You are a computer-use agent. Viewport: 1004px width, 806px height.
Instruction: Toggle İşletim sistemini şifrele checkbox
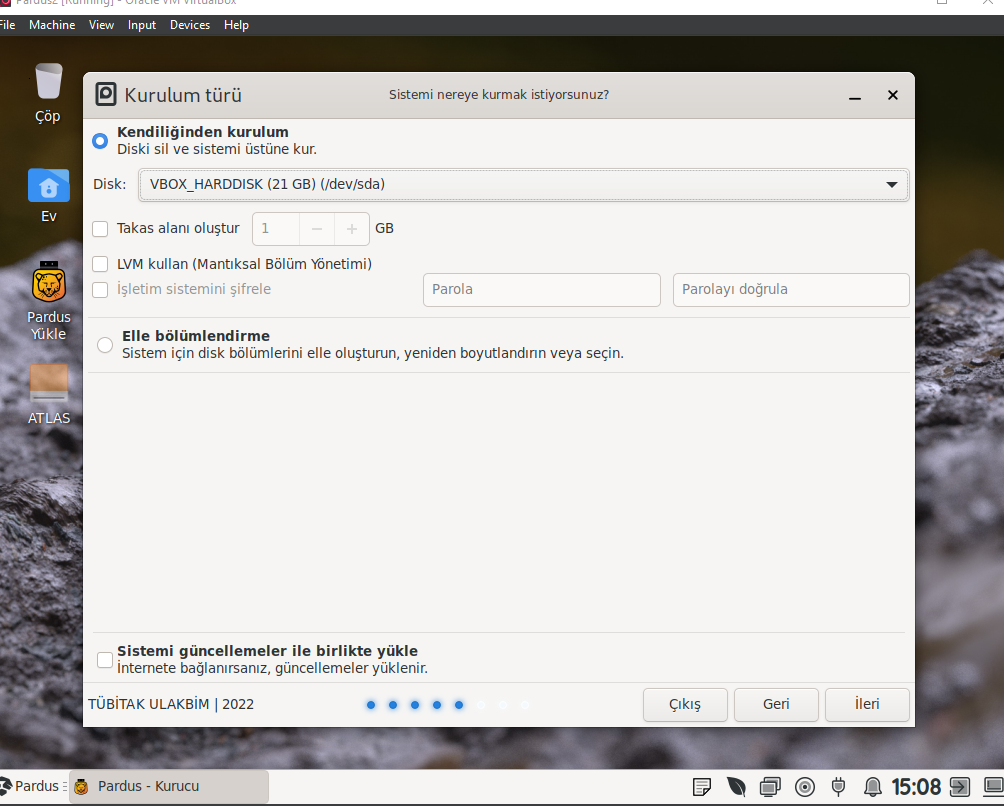(x=101, y=289)
